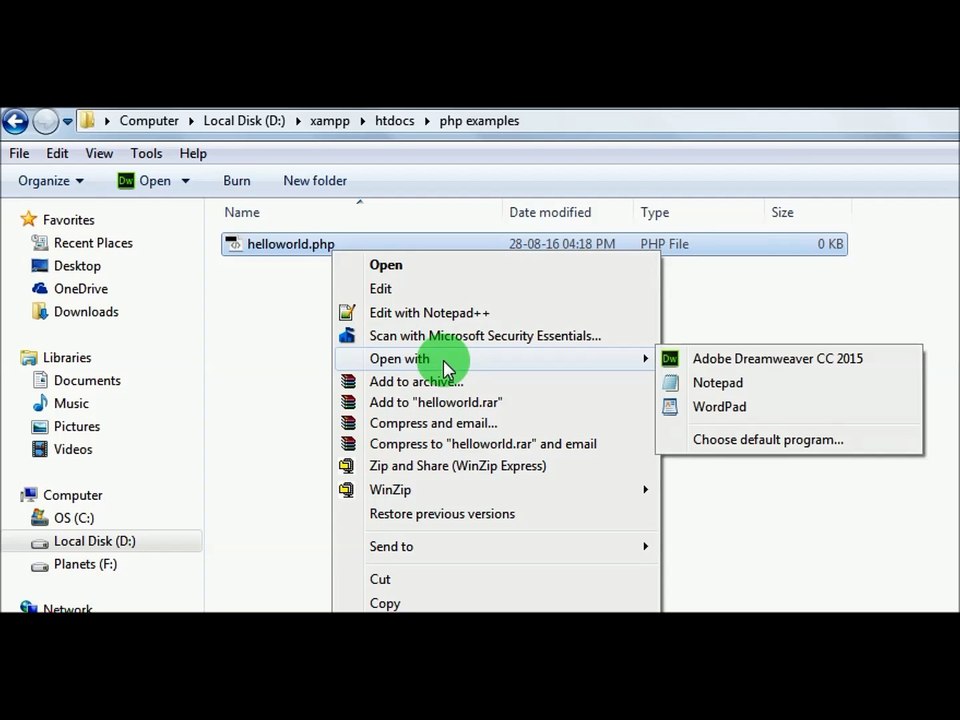The image size is (960, 720).
Task: Open Recent Places in Favorites
Action: tap(93, 243)
